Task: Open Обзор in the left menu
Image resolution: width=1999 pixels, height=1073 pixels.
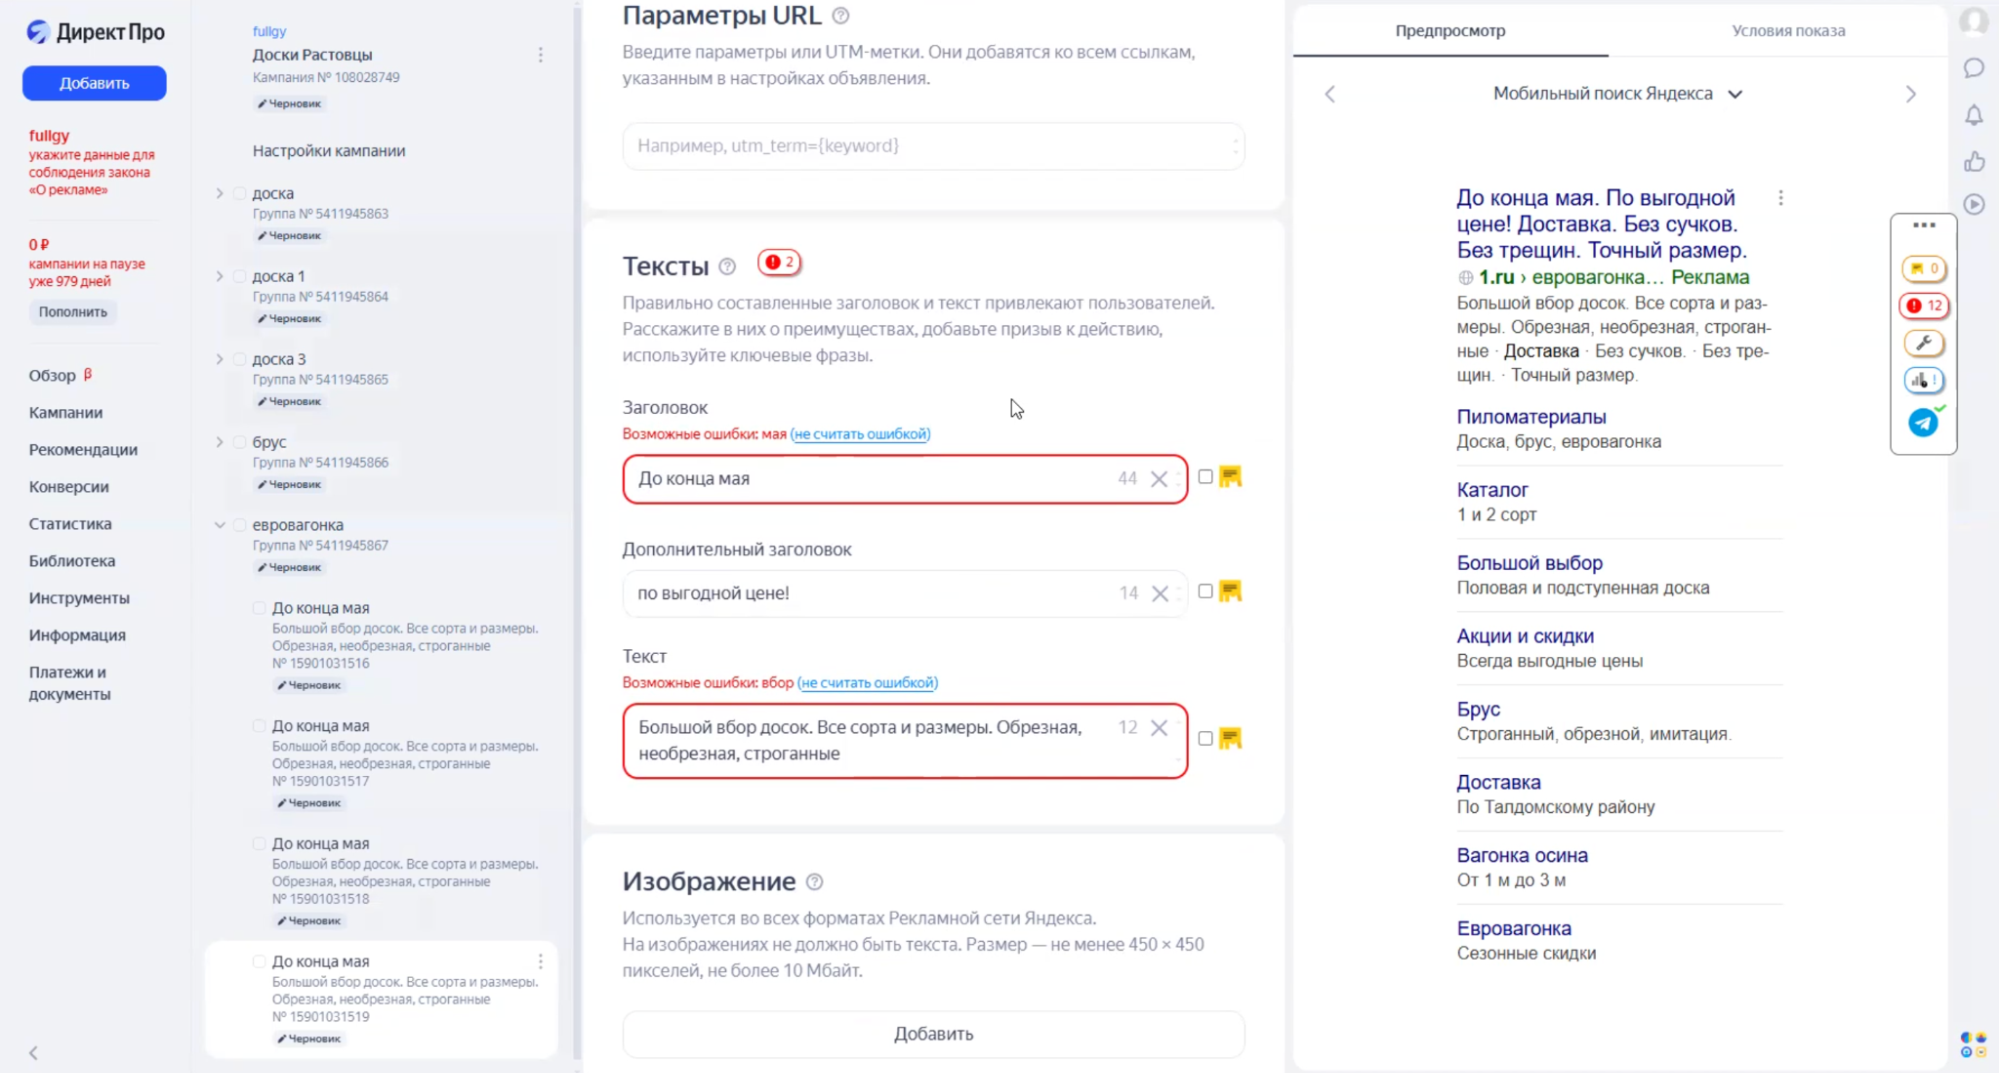Action: tap(52, 376)
